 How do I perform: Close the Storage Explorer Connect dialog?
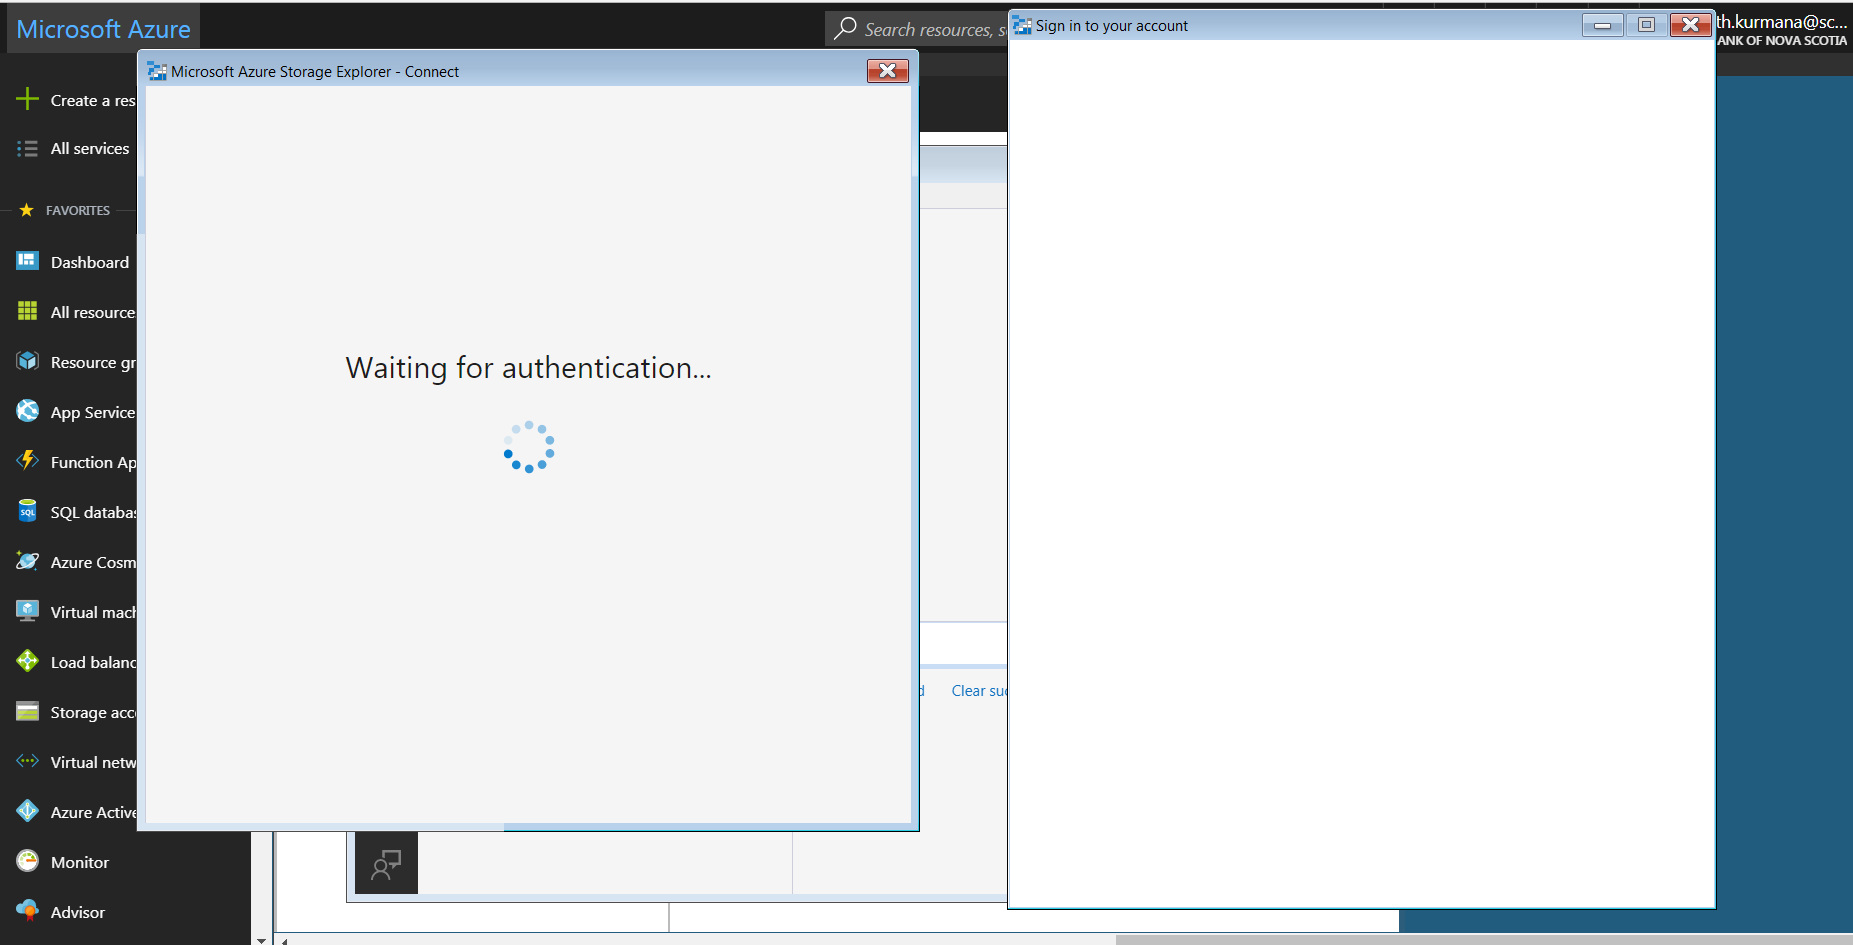pyautogui.click(x=887, y=70)
